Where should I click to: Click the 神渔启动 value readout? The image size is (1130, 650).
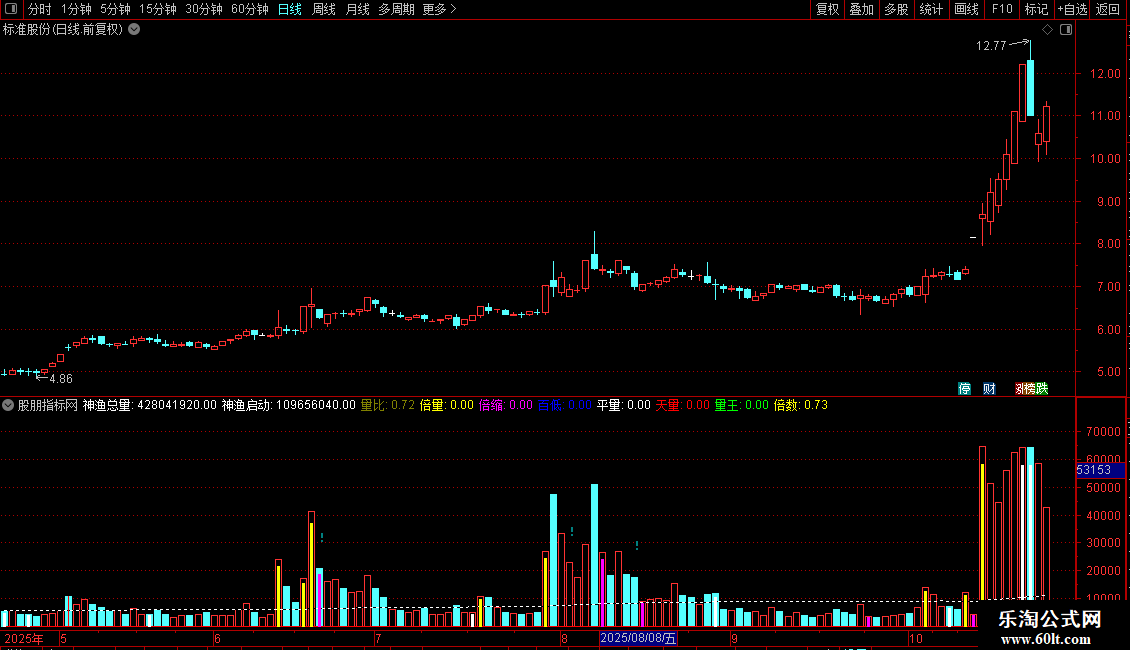[x=288, y=405]
